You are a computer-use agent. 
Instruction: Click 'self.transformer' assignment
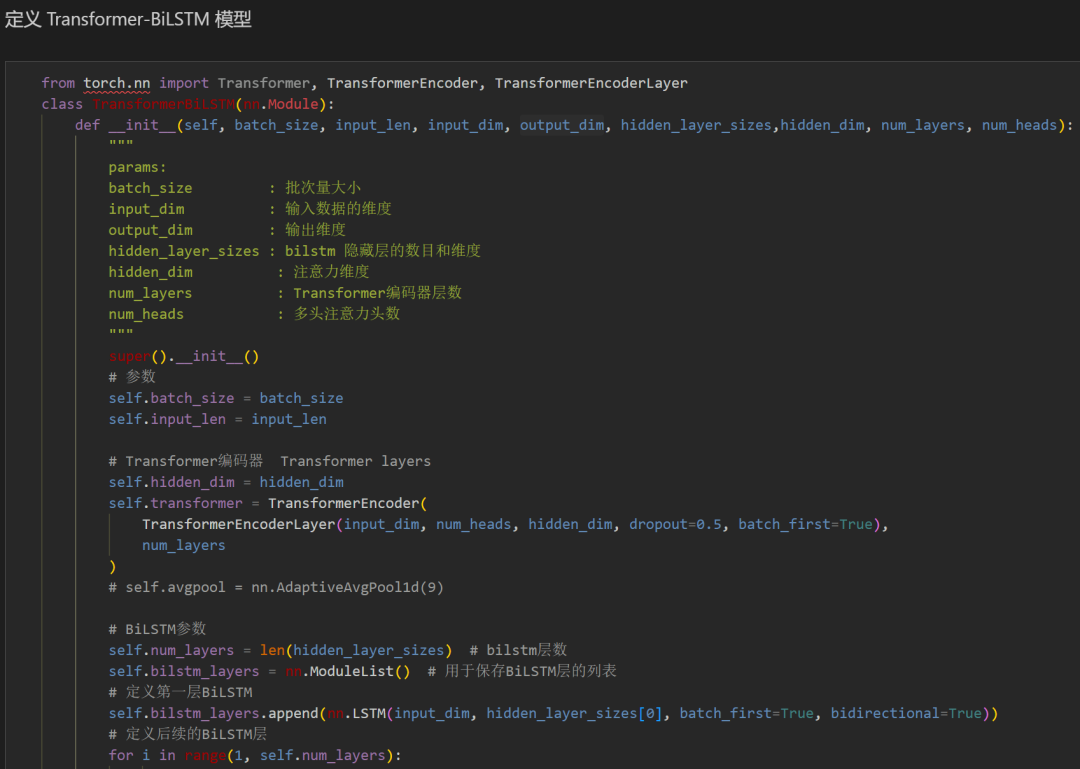click(x=175, y=503)
